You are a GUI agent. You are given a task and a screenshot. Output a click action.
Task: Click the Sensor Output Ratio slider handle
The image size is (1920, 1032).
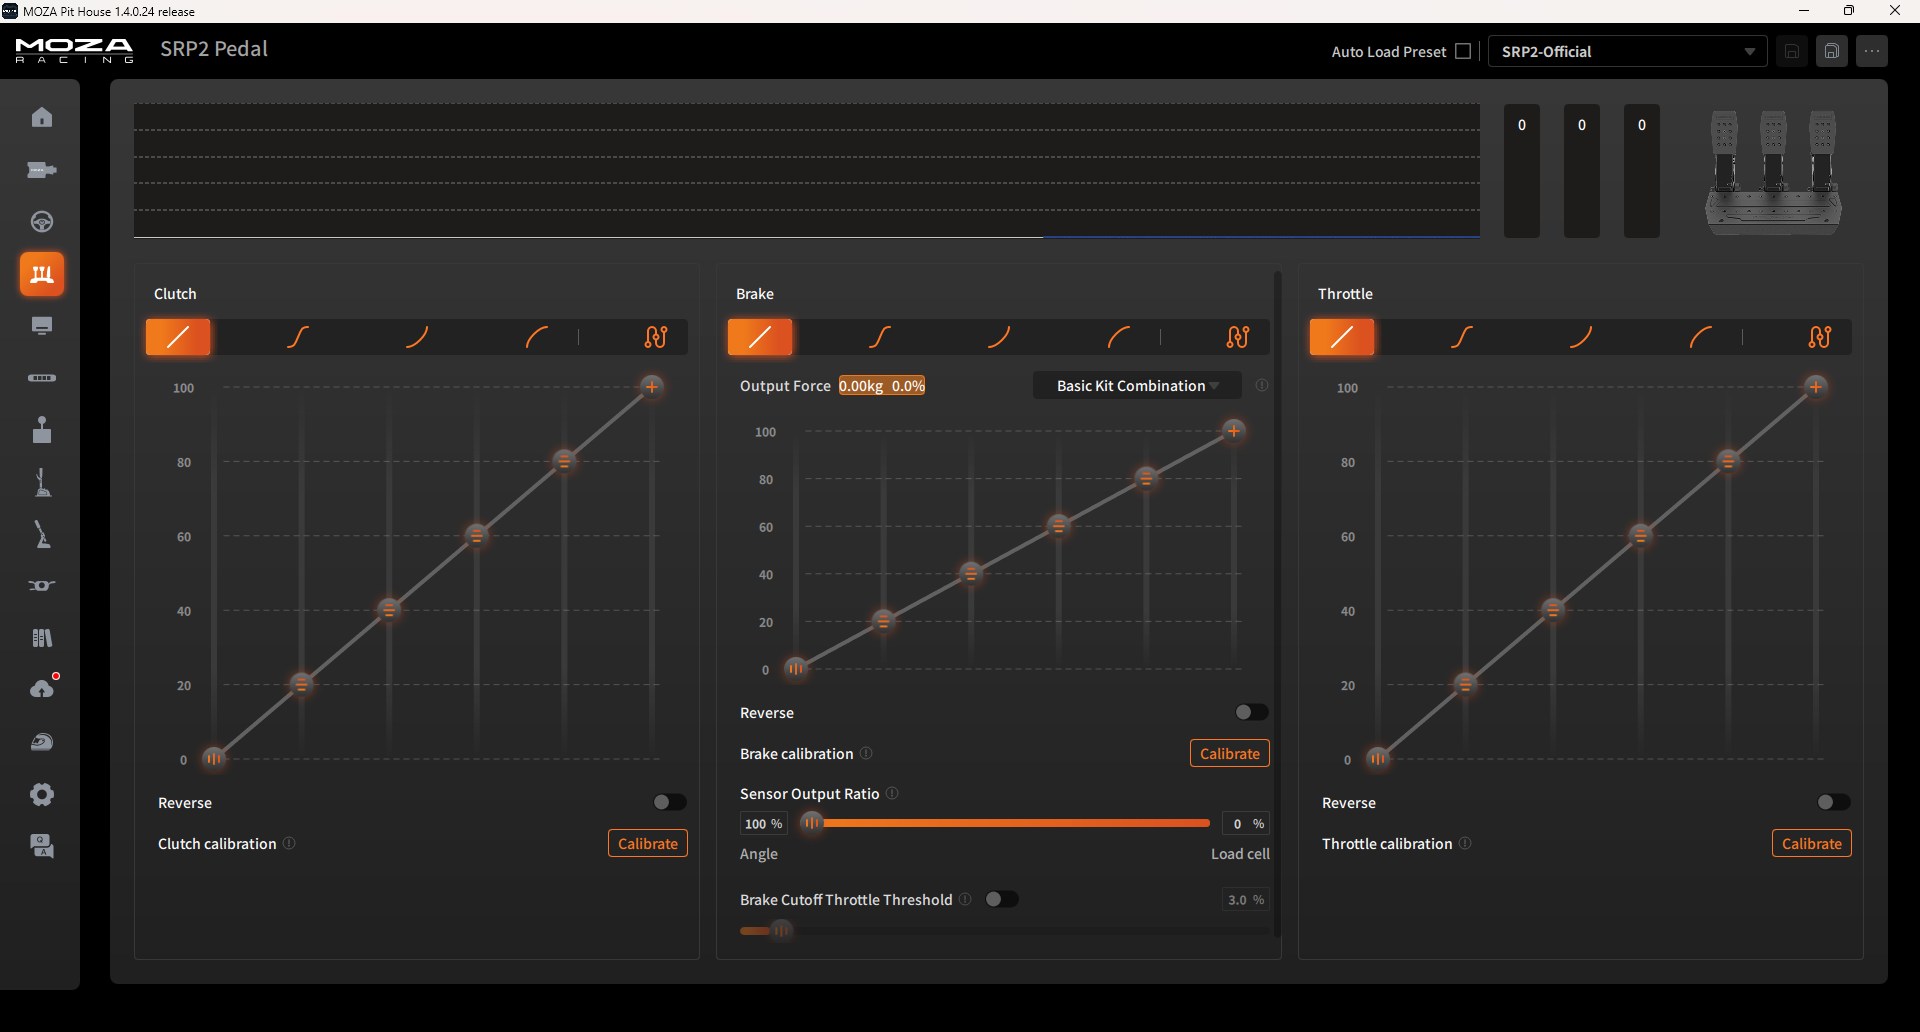click(x=812, y=823)
